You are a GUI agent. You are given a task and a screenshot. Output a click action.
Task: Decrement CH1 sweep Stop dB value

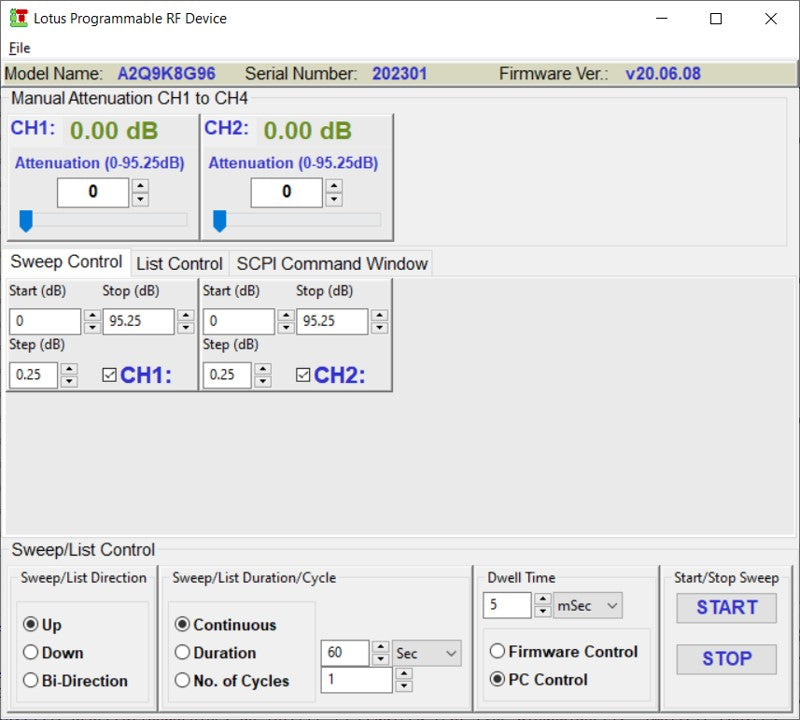[185, 328]
